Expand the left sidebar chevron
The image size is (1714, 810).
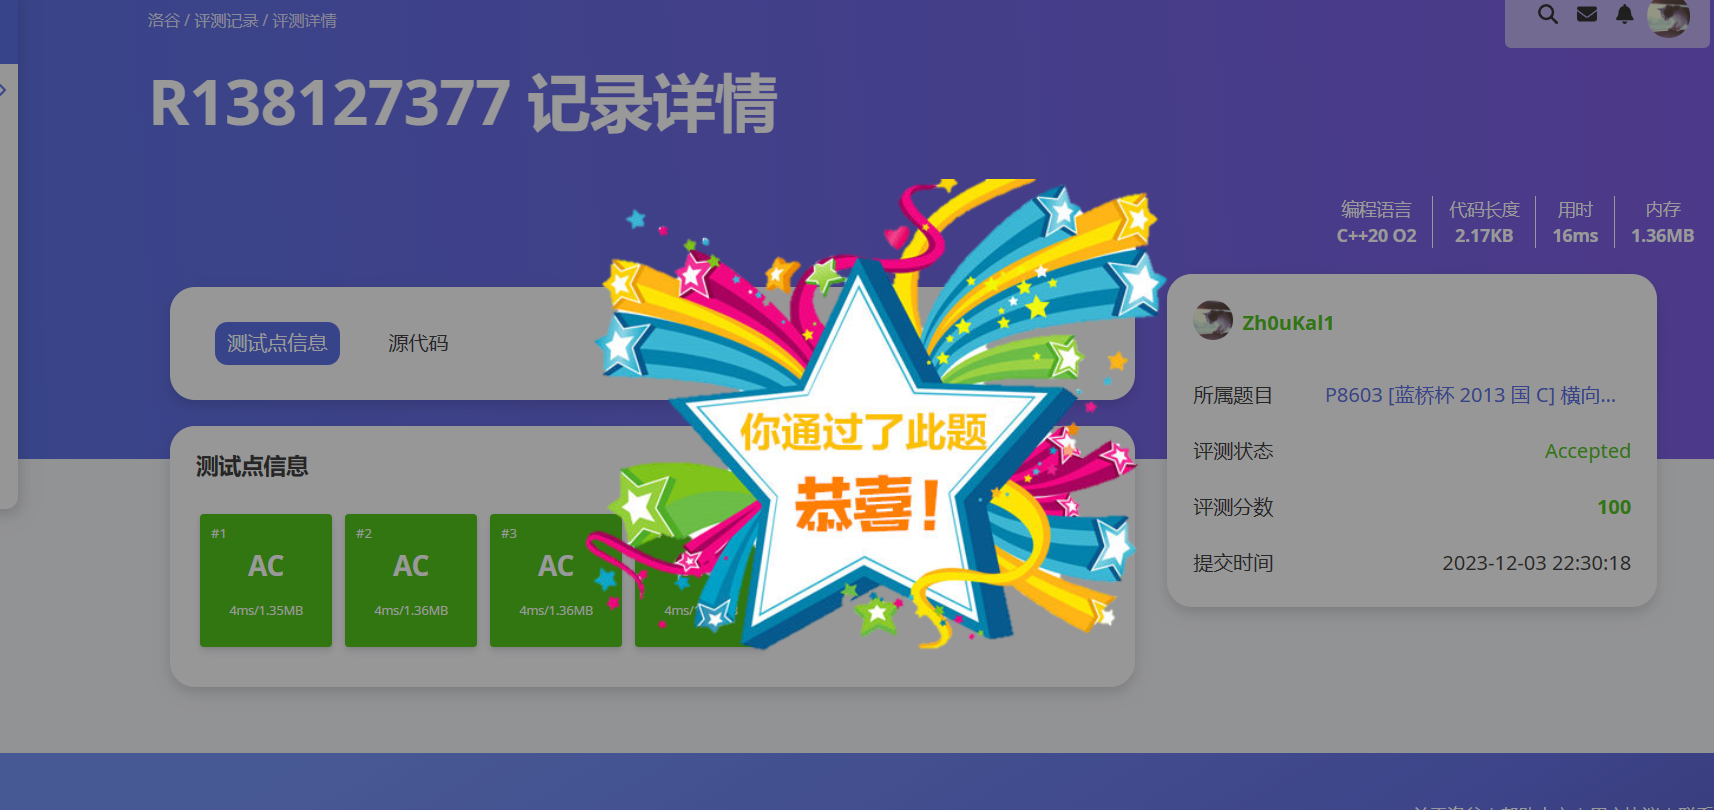[3, 90]
